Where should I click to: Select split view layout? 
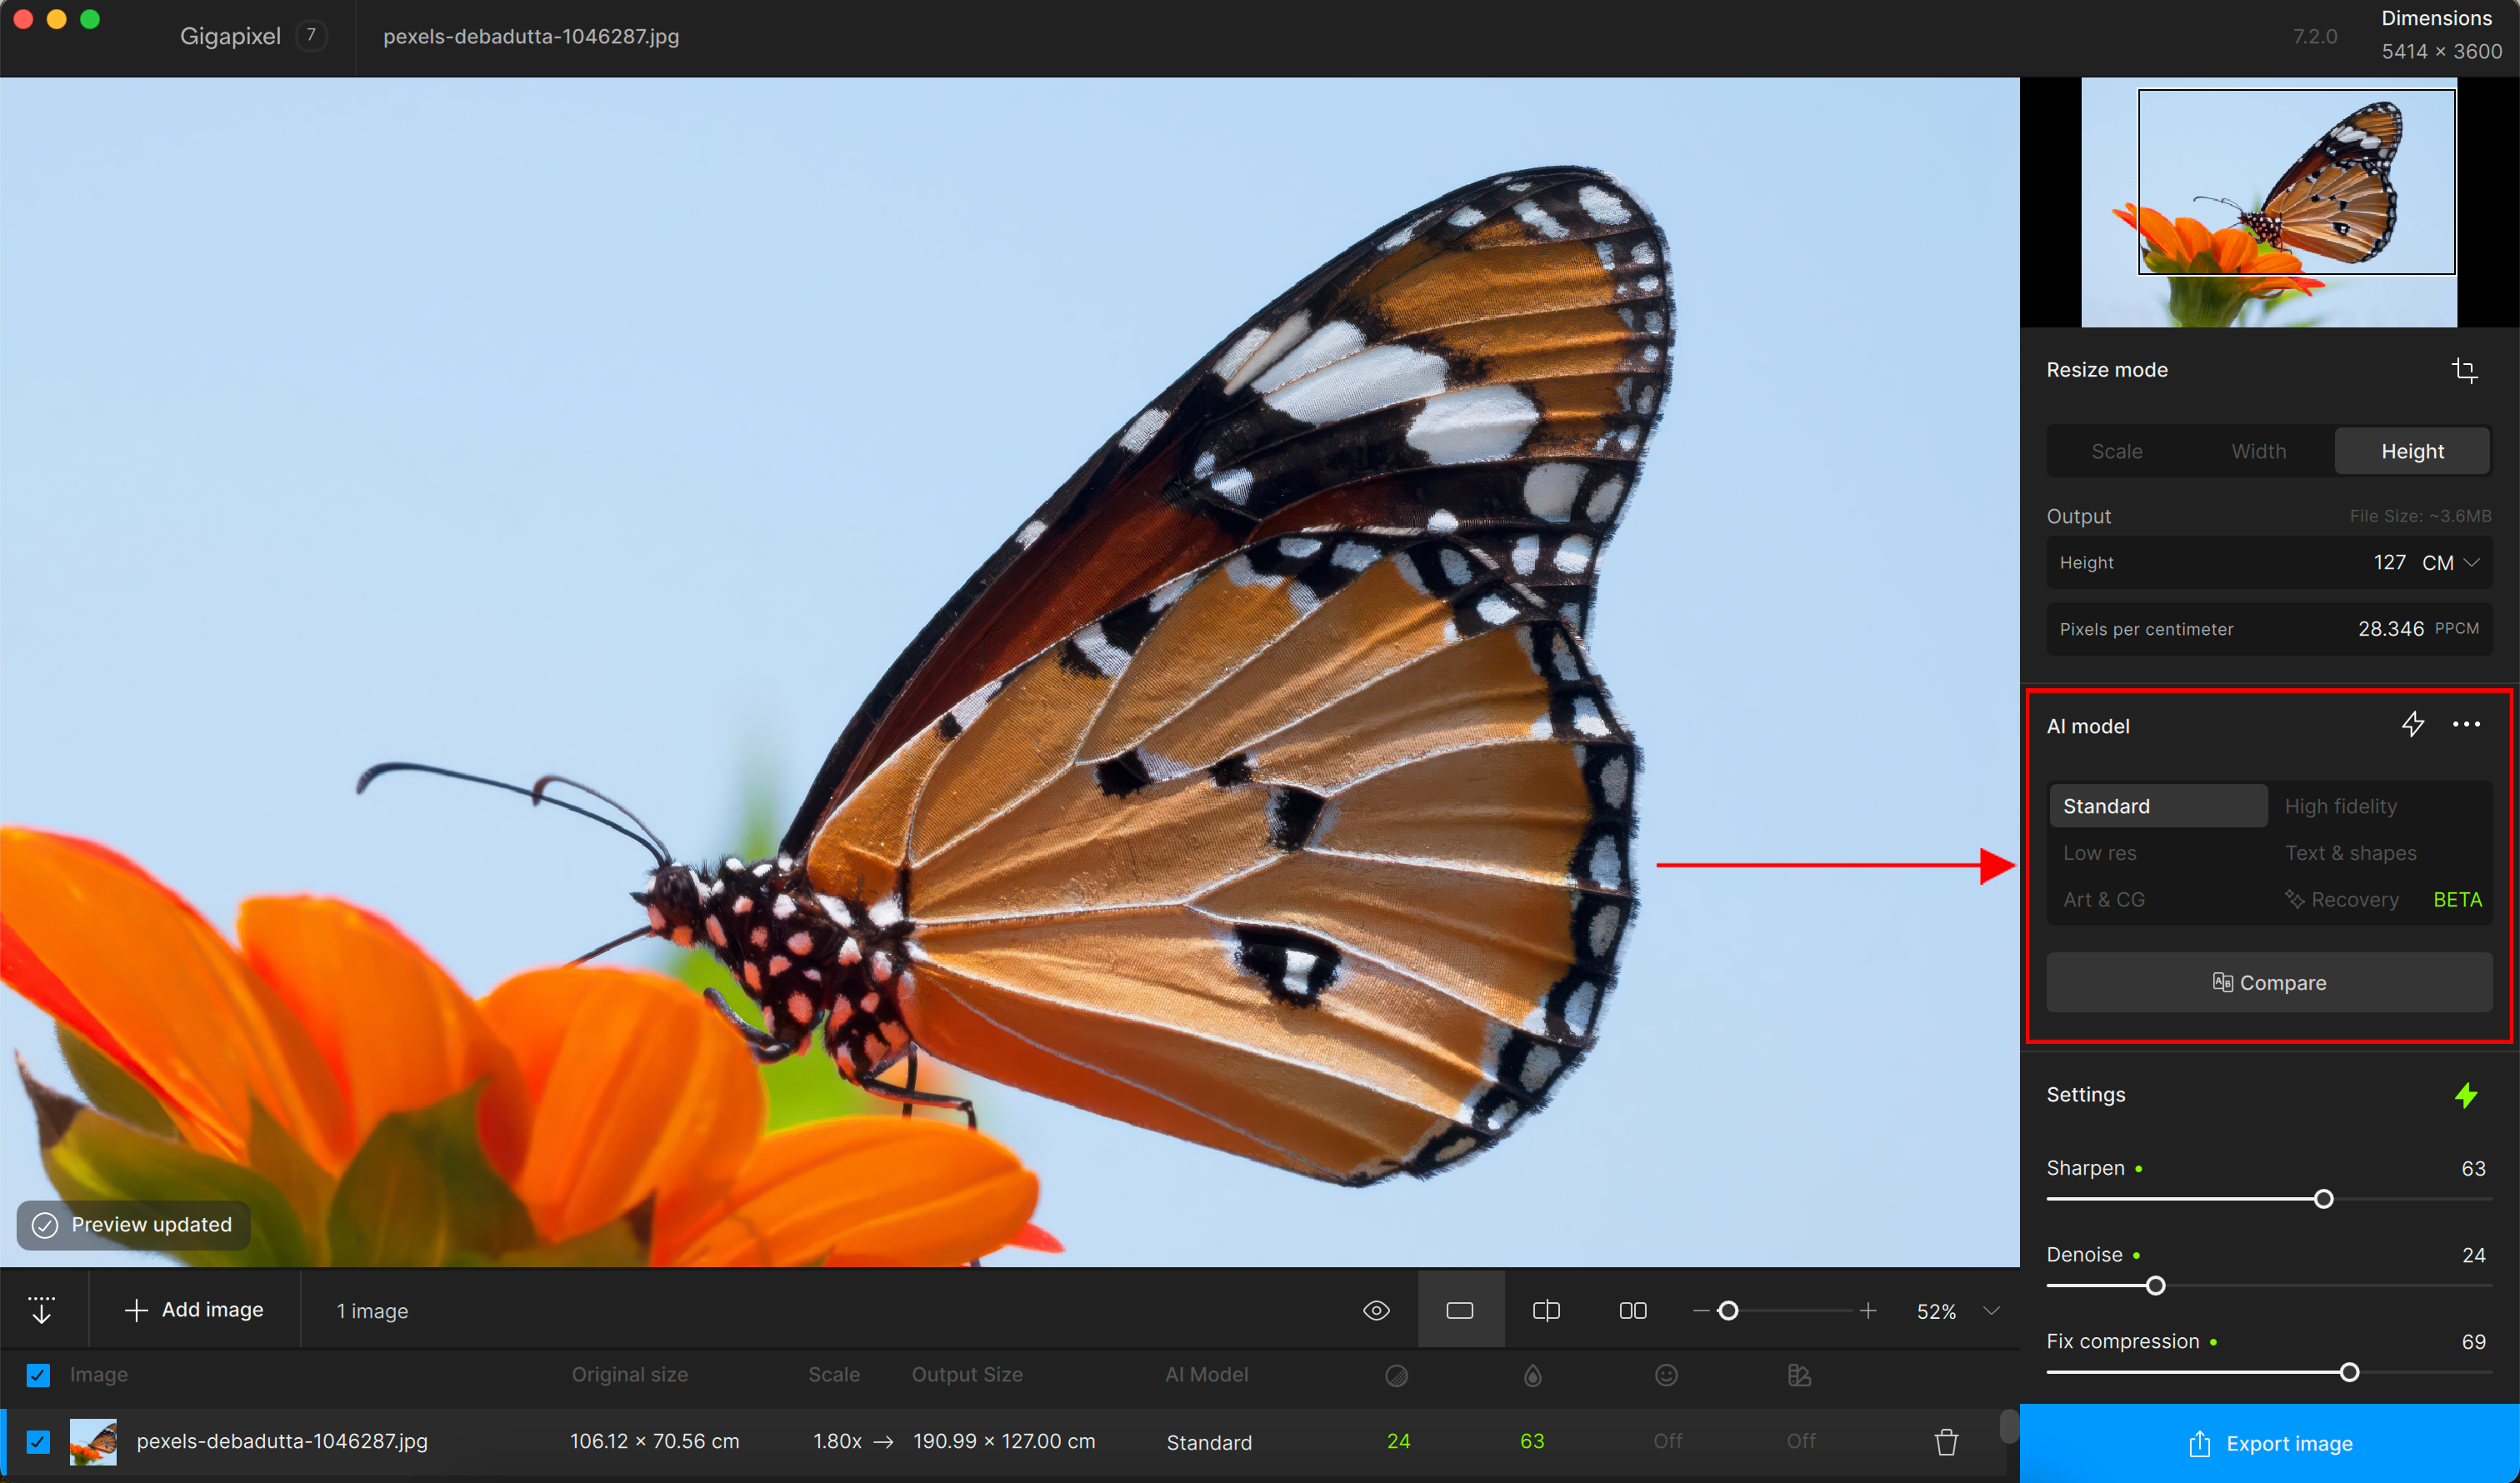1546,1310
